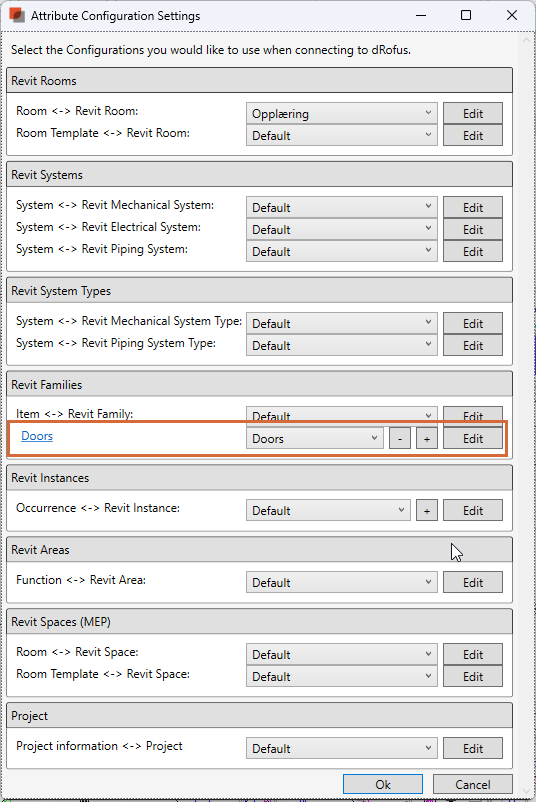The height and width of the screenshot is (802, 536).
Task: Click the plus button in Doors row
Action: coord(427,439)
